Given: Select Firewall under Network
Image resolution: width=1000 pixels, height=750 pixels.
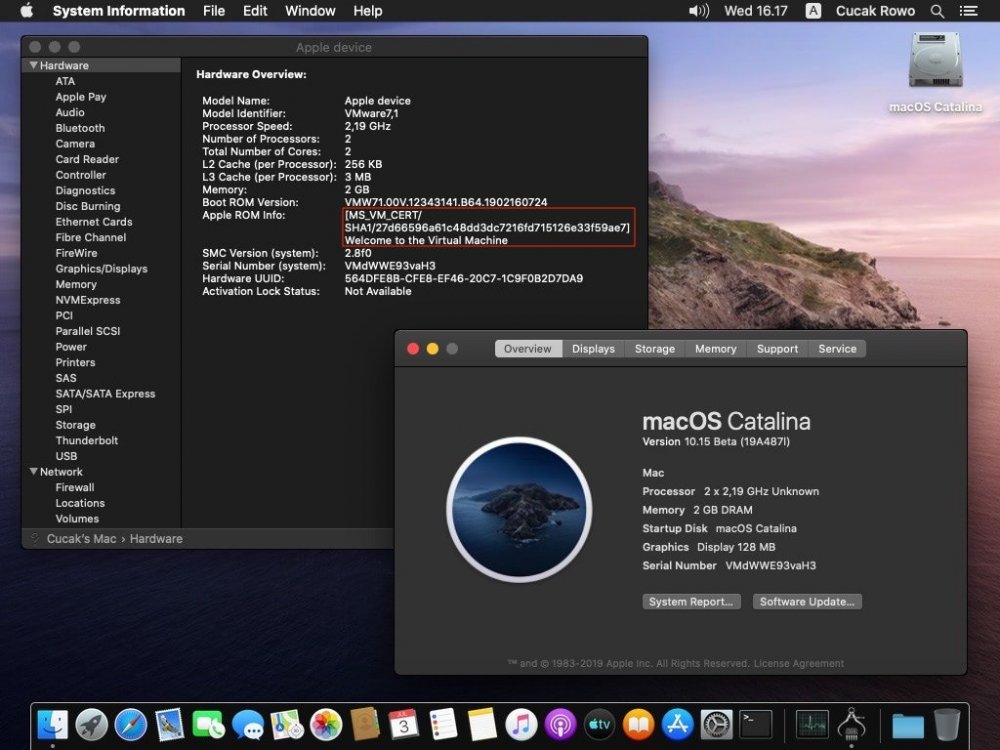Looking at the screenshot, I should [75, 487].
